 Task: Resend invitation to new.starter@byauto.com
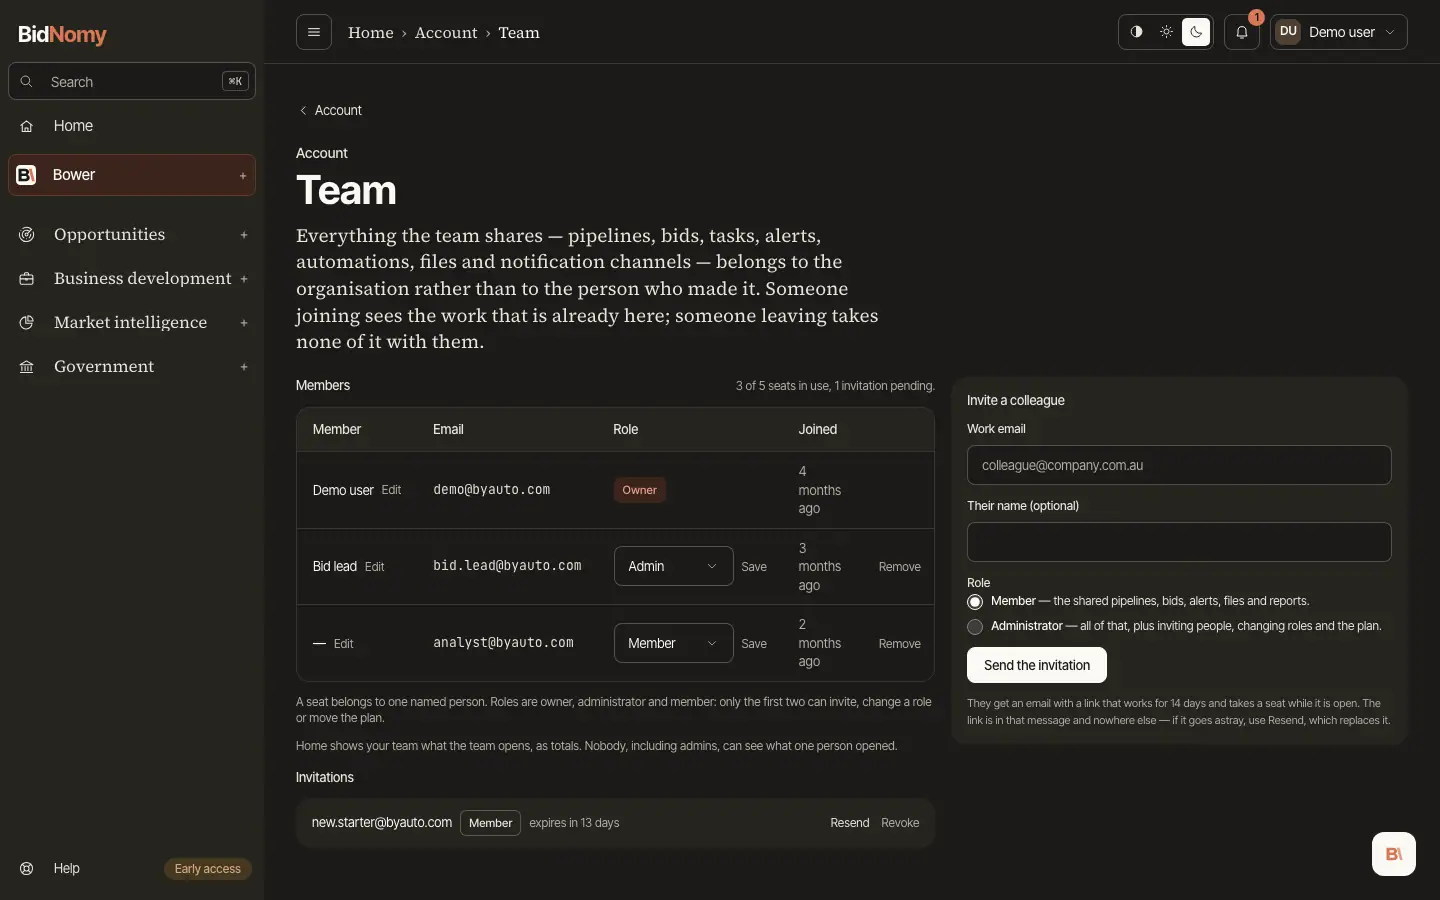pyautogui.click(x=850, y=823)
